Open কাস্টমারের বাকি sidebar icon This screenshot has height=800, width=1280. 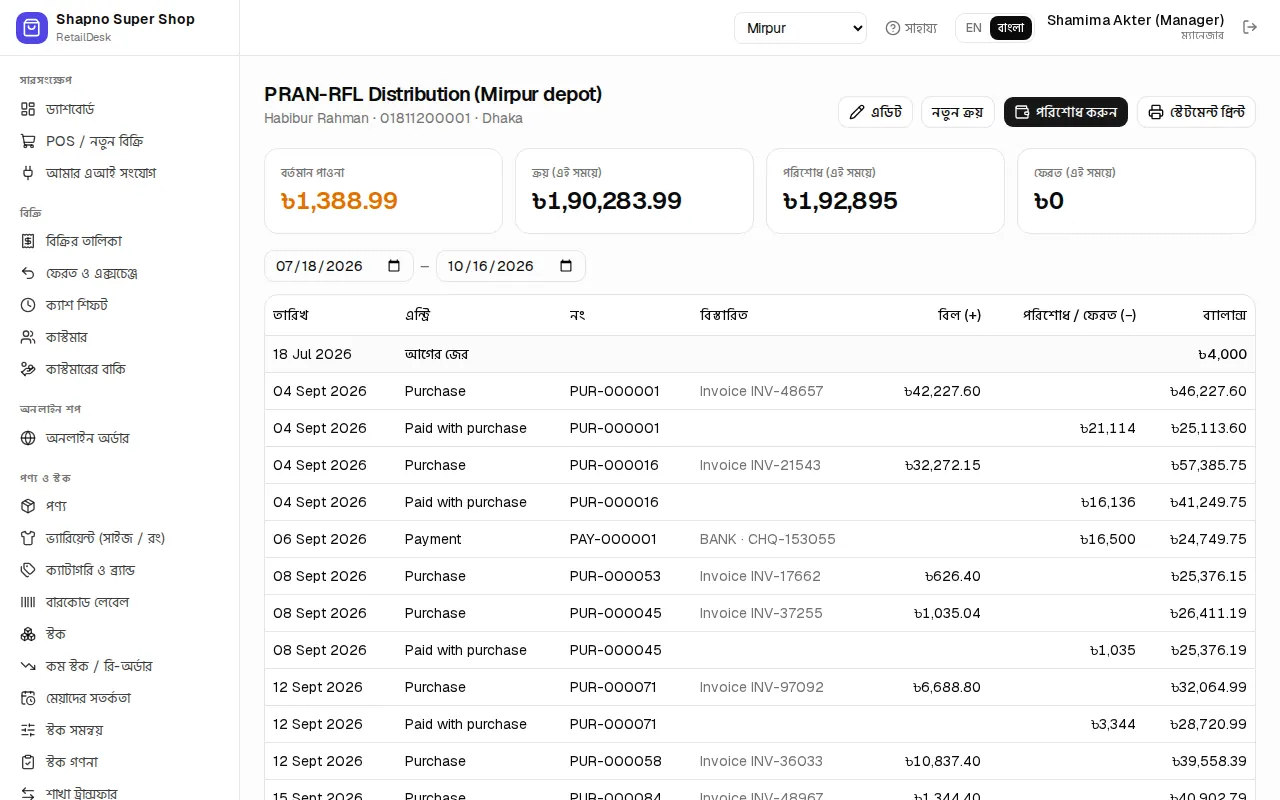pyautogui.click(x=28, y=369)
